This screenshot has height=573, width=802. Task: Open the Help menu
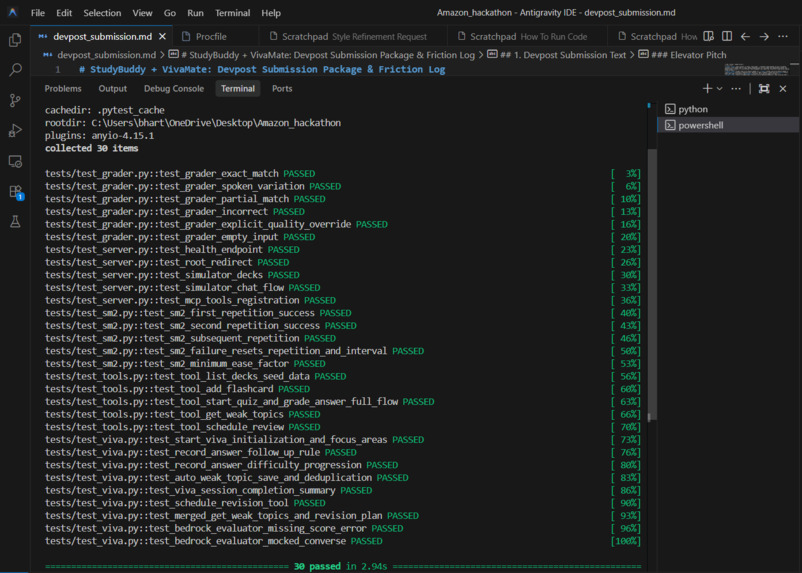pos(271,13)
